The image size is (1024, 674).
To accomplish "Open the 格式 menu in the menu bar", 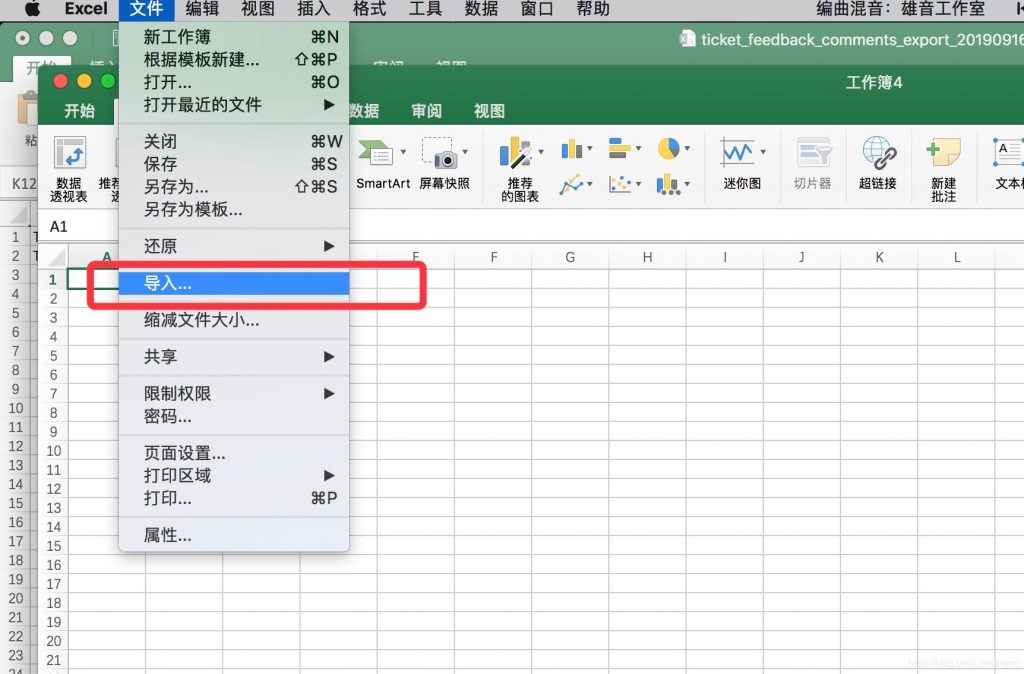I will coord(370,8).
